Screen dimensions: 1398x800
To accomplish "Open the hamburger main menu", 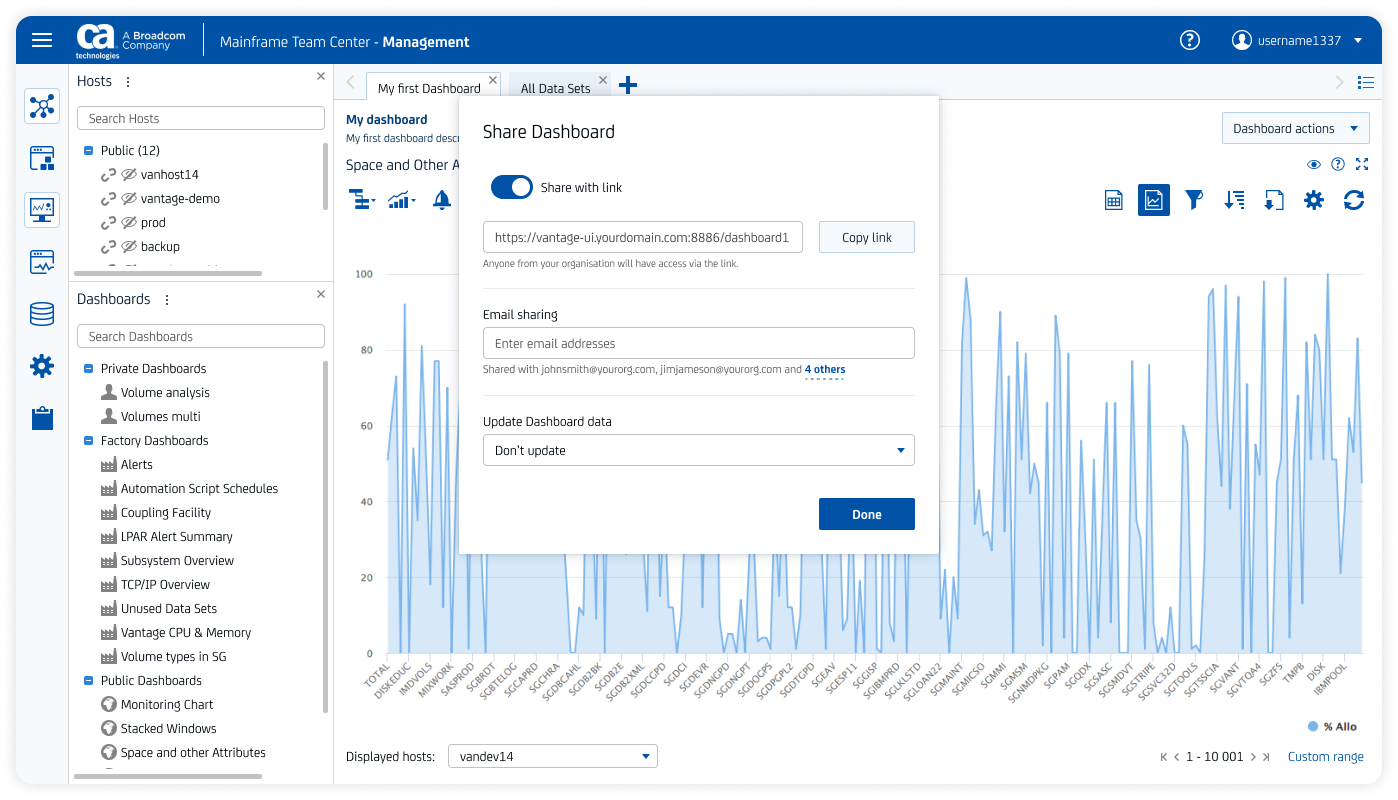I will [x=42, y=40].
